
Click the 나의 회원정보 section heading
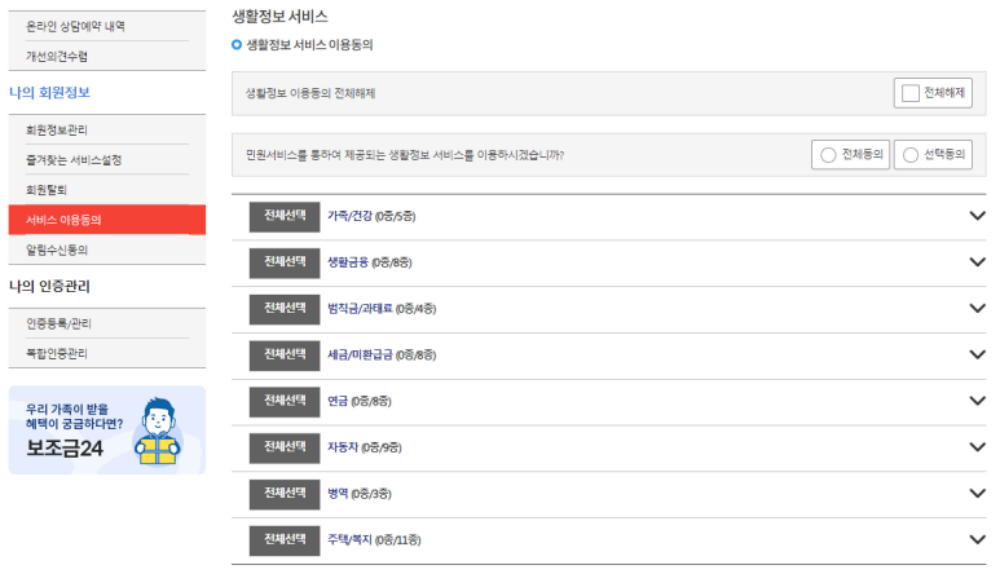(x=50, y=92)
